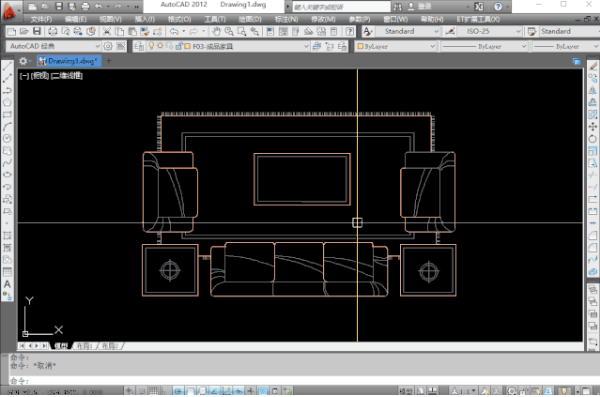The height and width of the screenshot is (397, 600).
Task: Add a new drawing tab with plus
Action: (109, 61)
